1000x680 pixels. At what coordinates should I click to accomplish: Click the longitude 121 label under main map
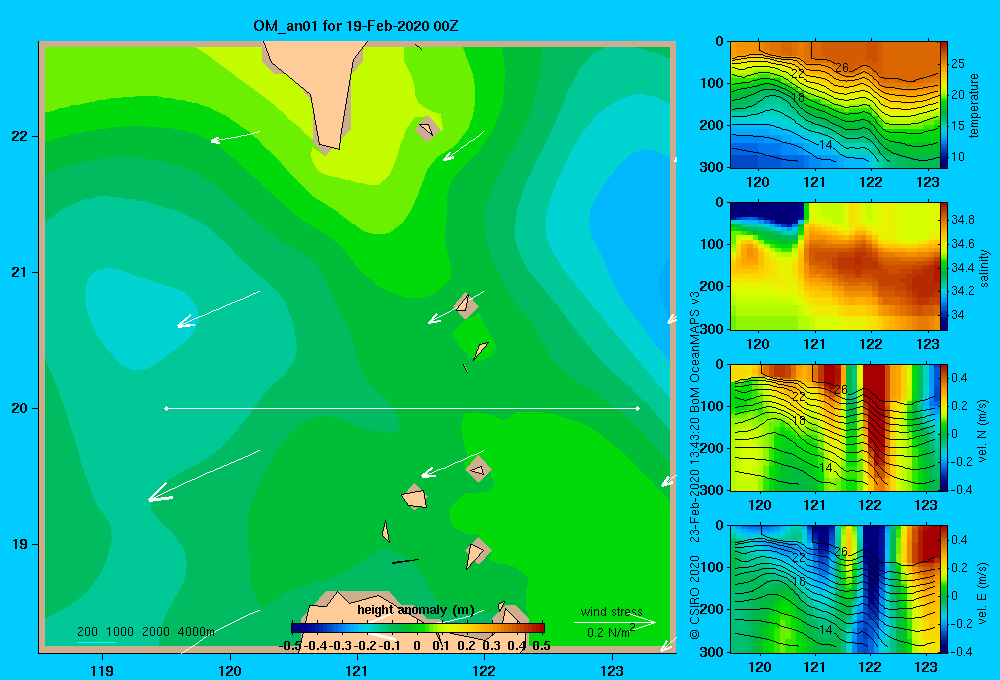point(357,670)
